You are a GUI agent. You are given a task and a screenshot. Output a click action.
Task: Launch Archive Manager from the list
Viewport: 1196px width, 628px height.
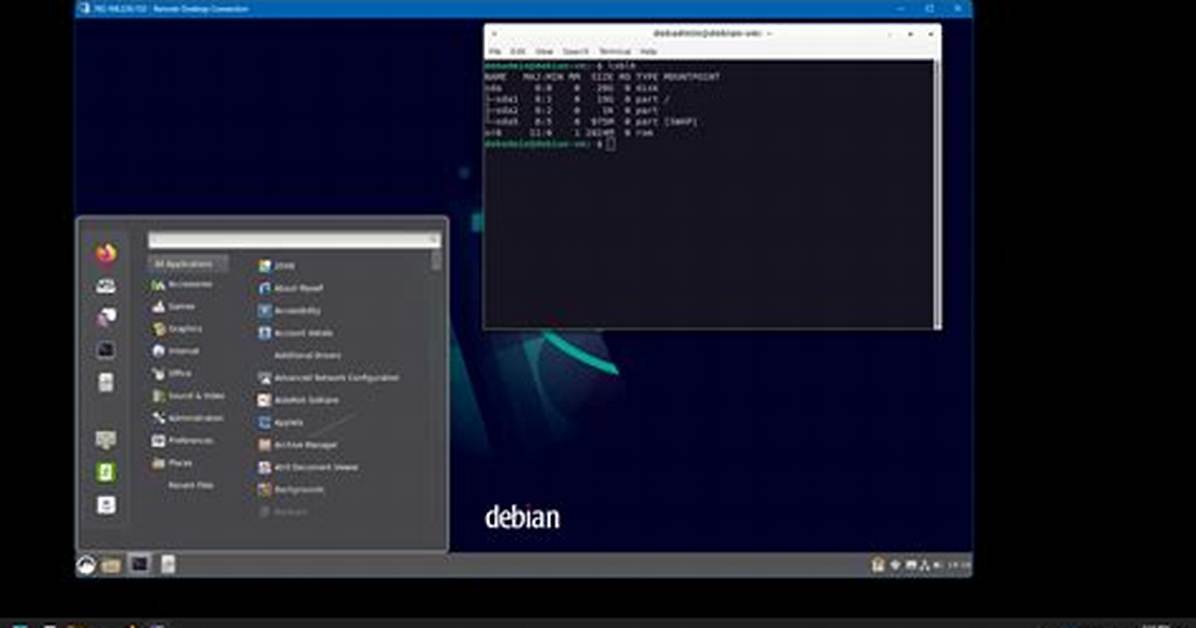(297, 445)
